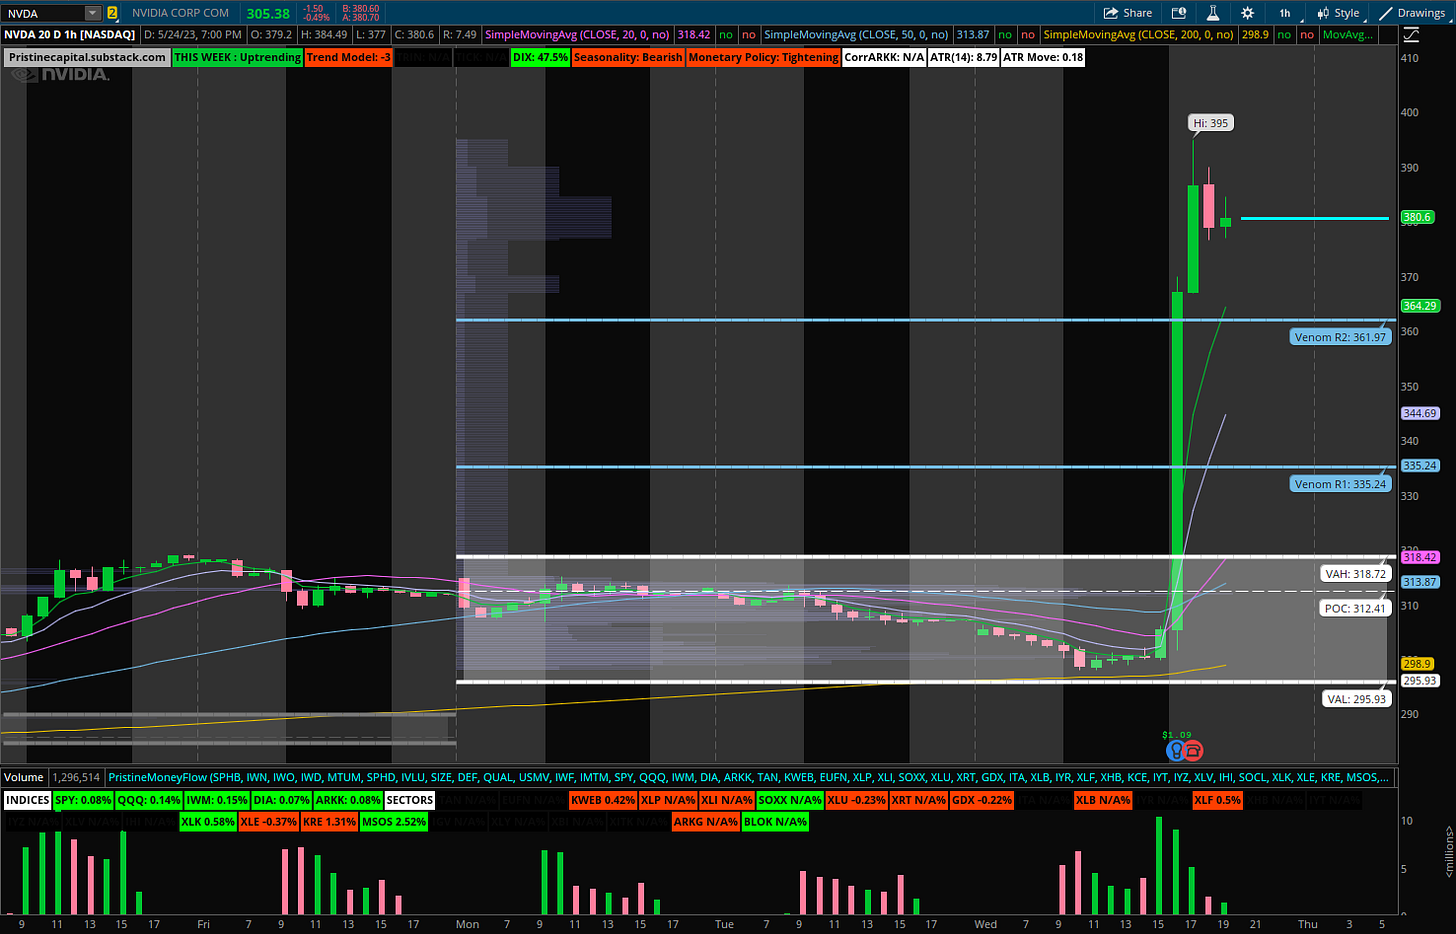The image size is (1456, 934).
Task: Click the ARKK: 0.08% label
Action: click(348, 800)
